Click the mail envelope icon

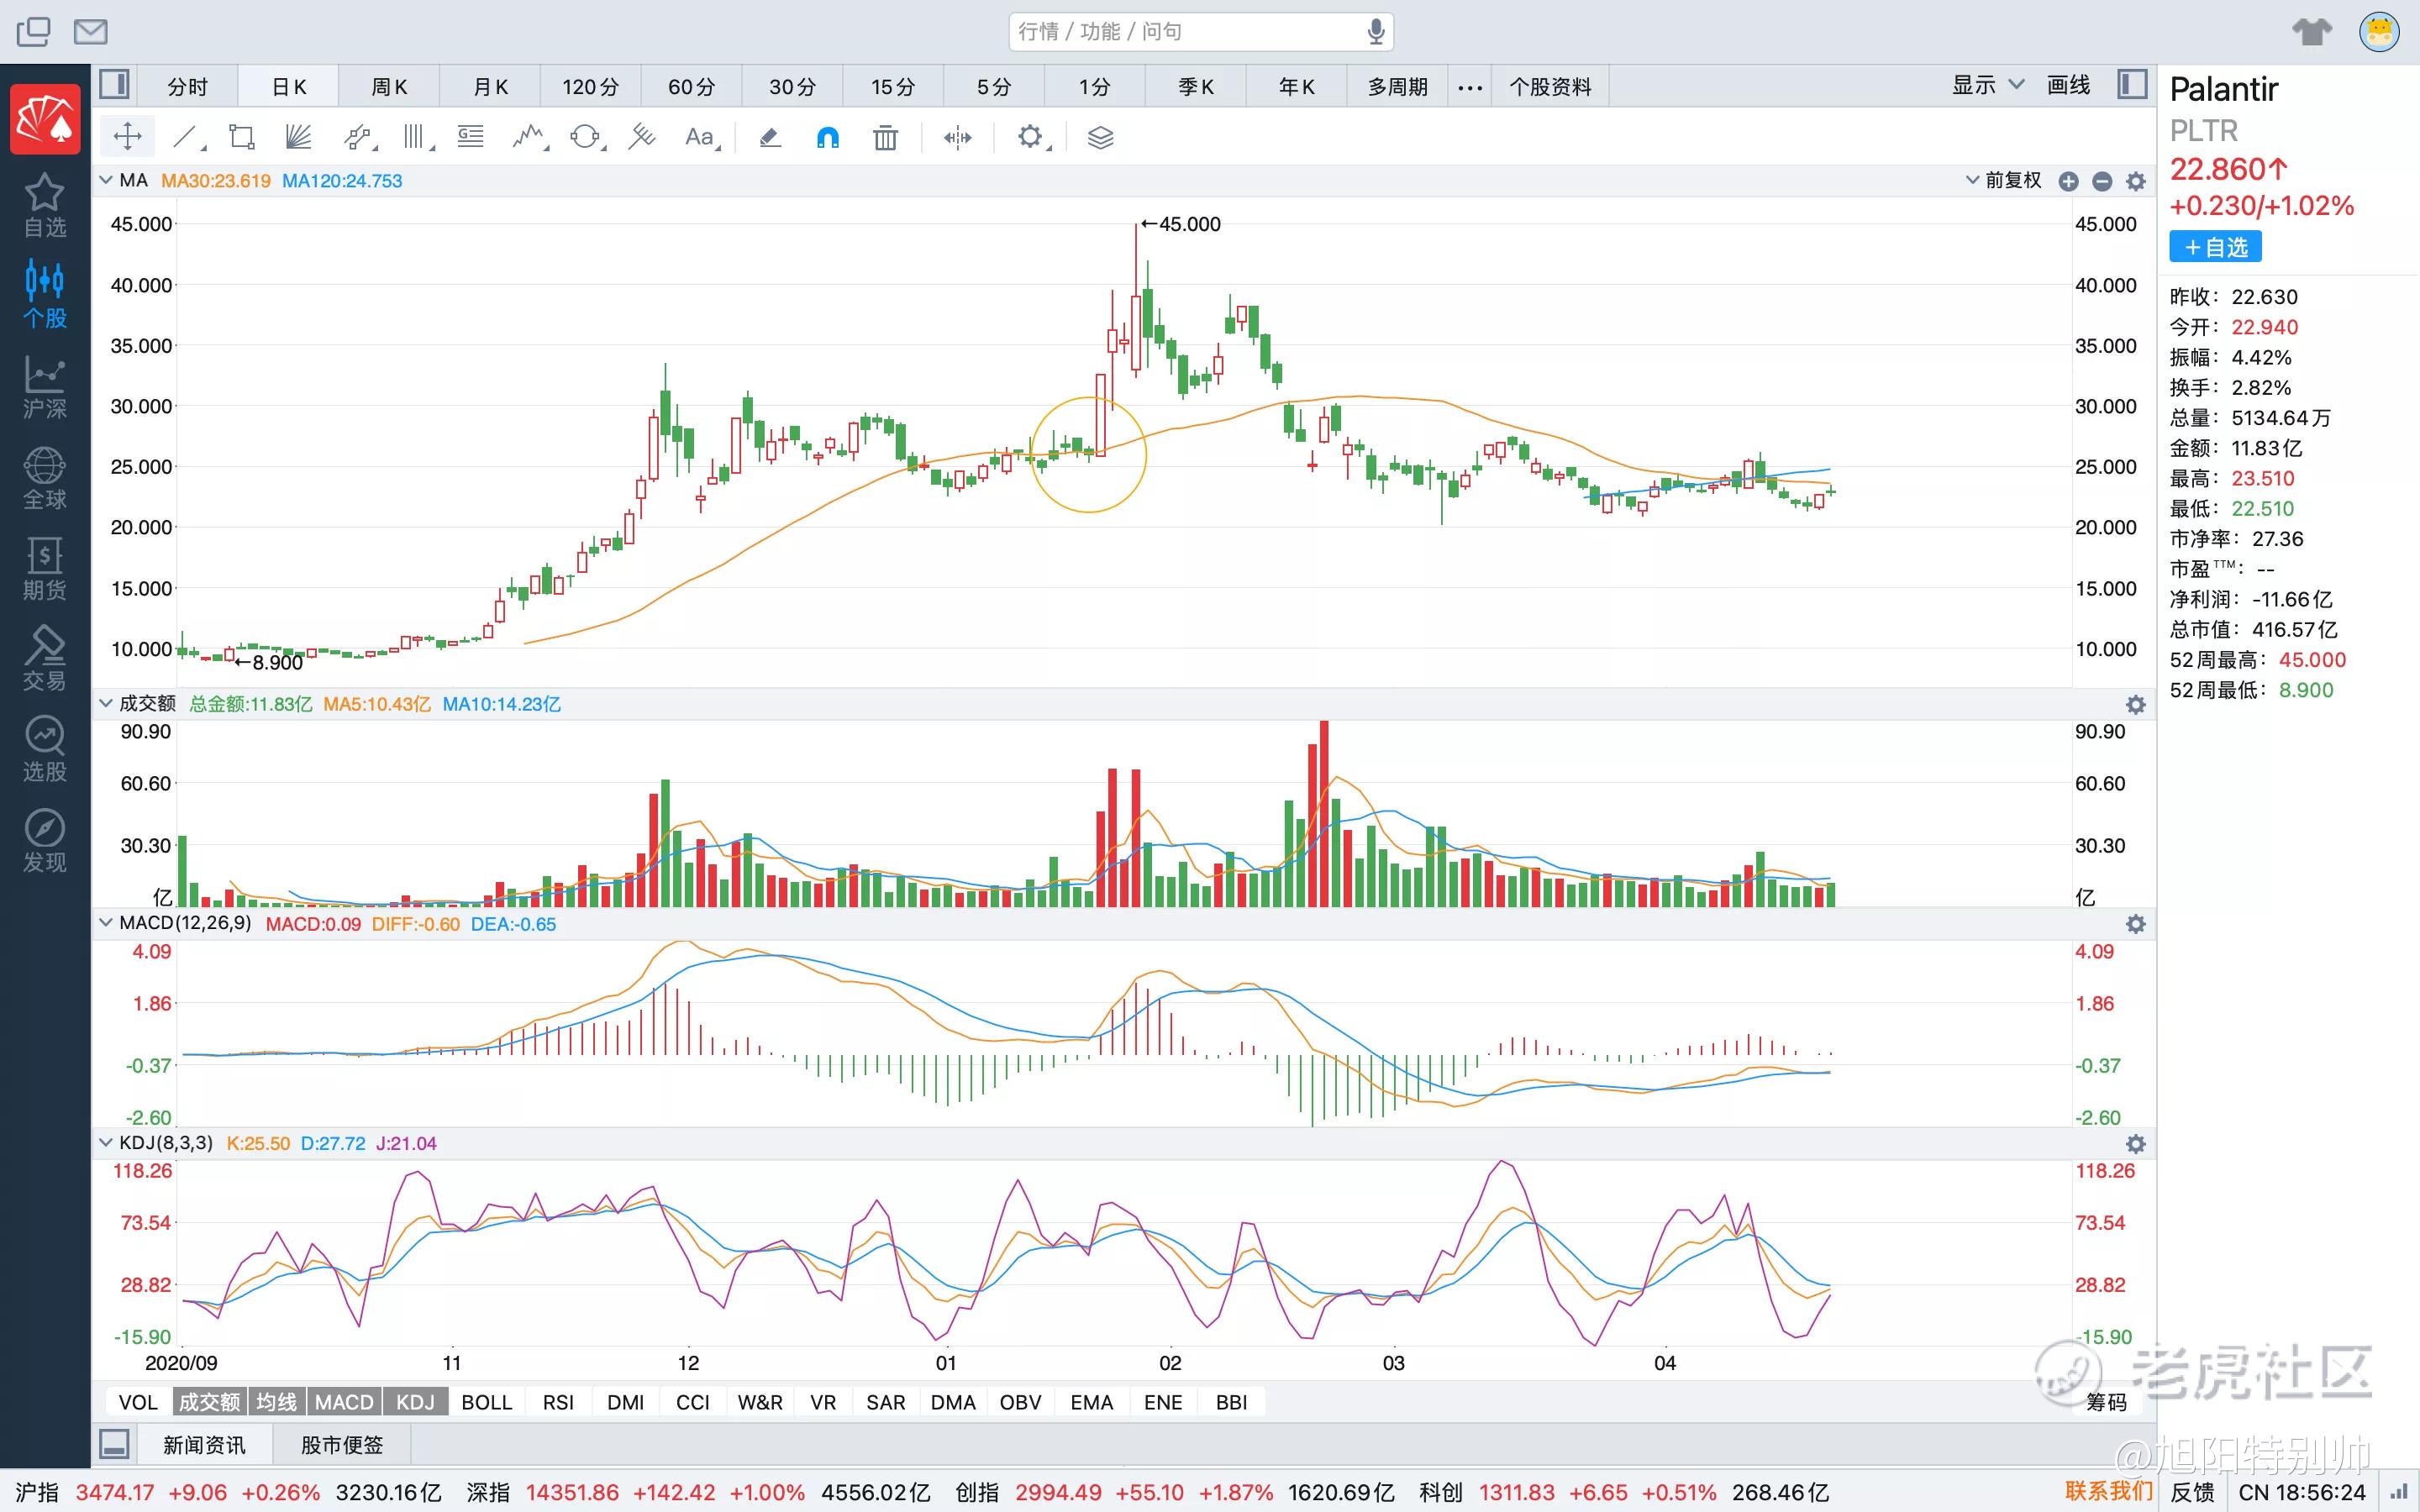91,32
